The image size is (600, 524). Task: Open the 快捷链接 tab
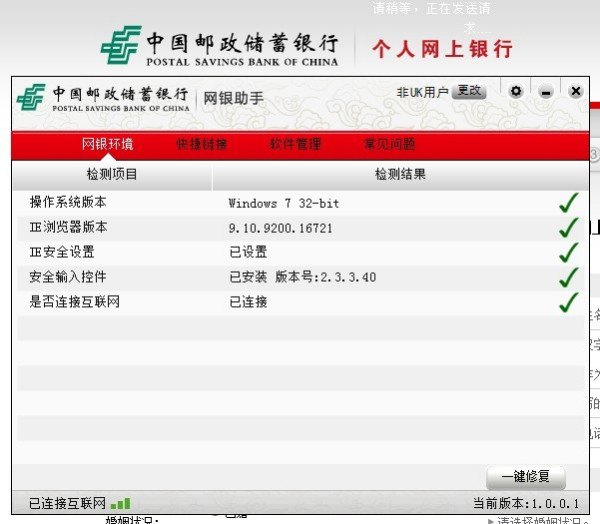202,144
